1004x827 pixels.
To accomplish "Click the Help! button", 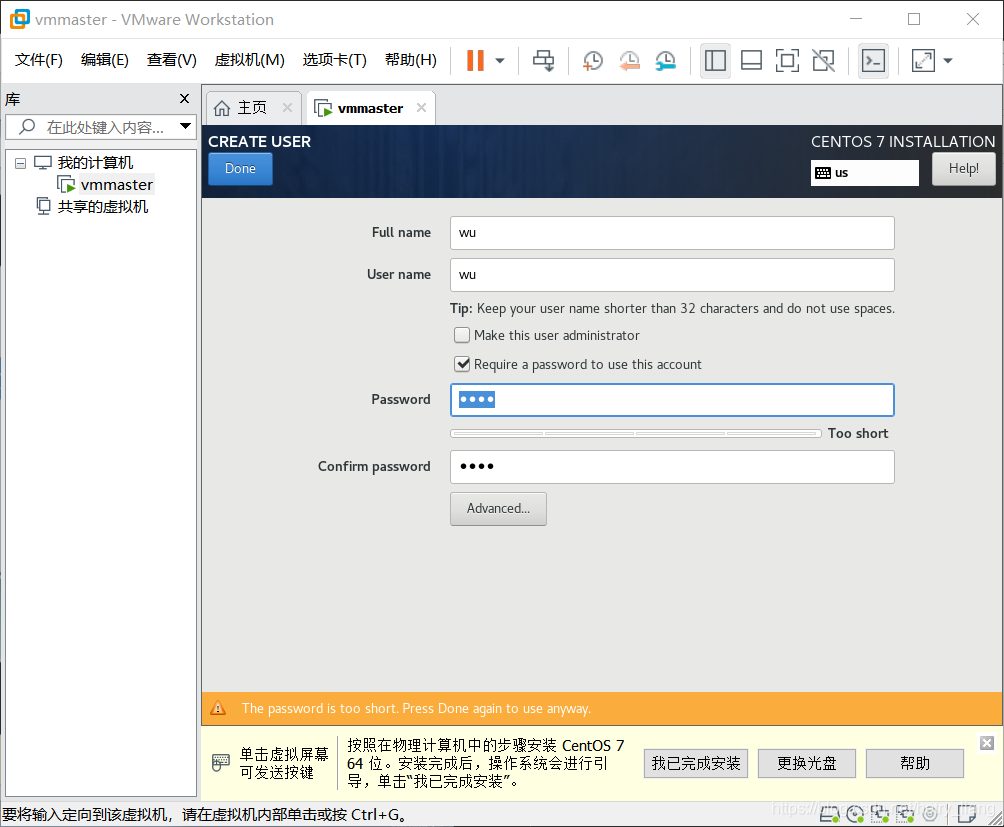I will [x=964, y=169].
